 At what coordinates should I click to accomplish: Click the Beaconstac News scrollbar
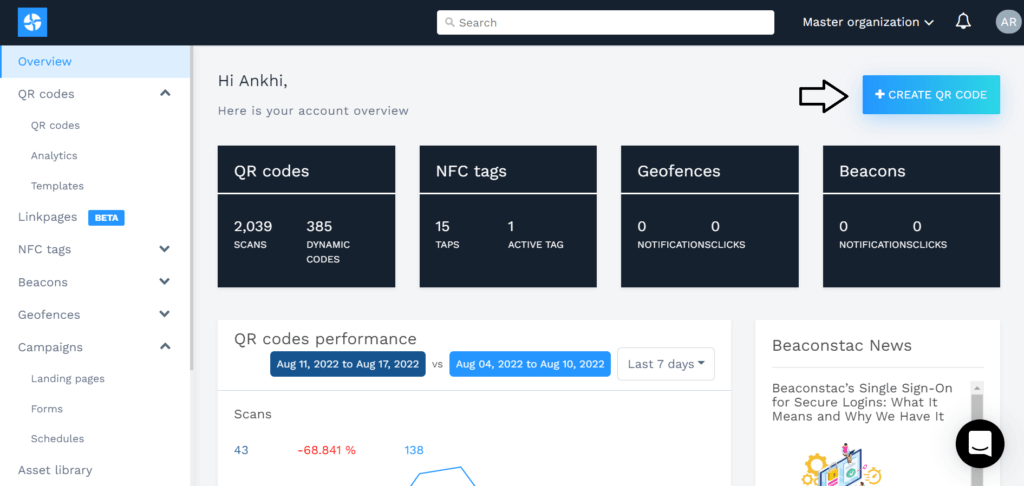(x=977, y=434)
